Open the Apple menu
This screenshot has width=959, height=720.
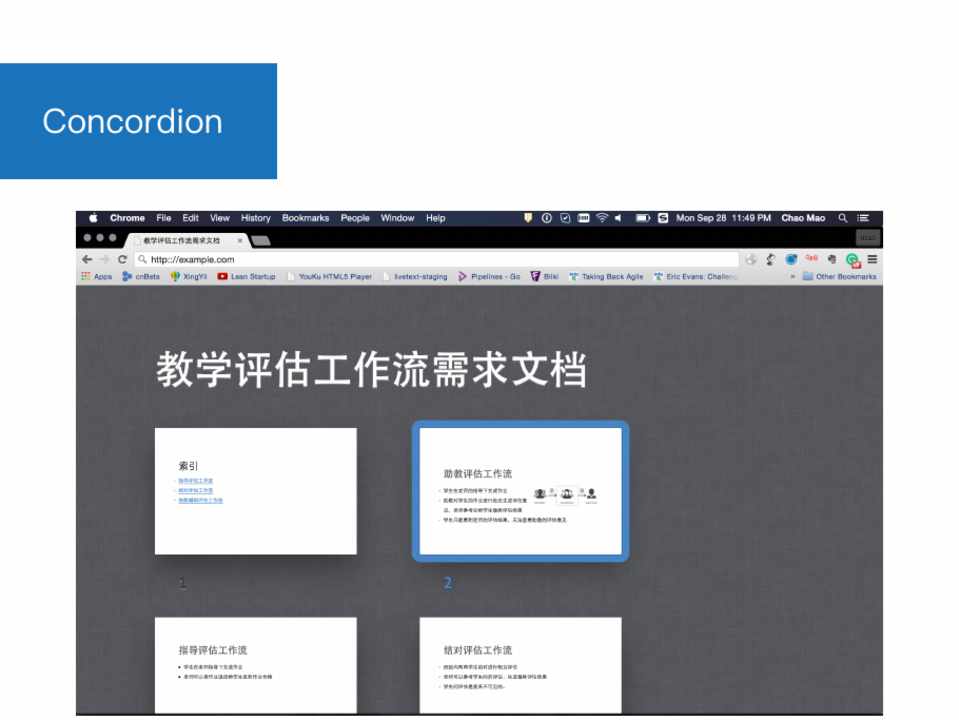pyautogui.click(x=93, y=218)
